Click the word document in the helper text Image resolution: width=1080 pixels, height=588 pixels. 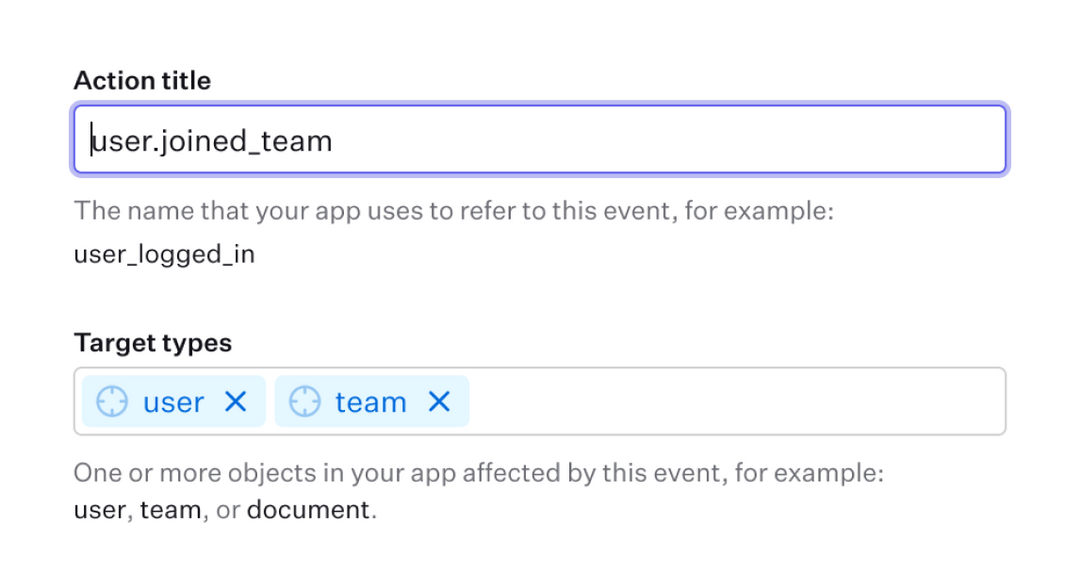pos(308,509)
